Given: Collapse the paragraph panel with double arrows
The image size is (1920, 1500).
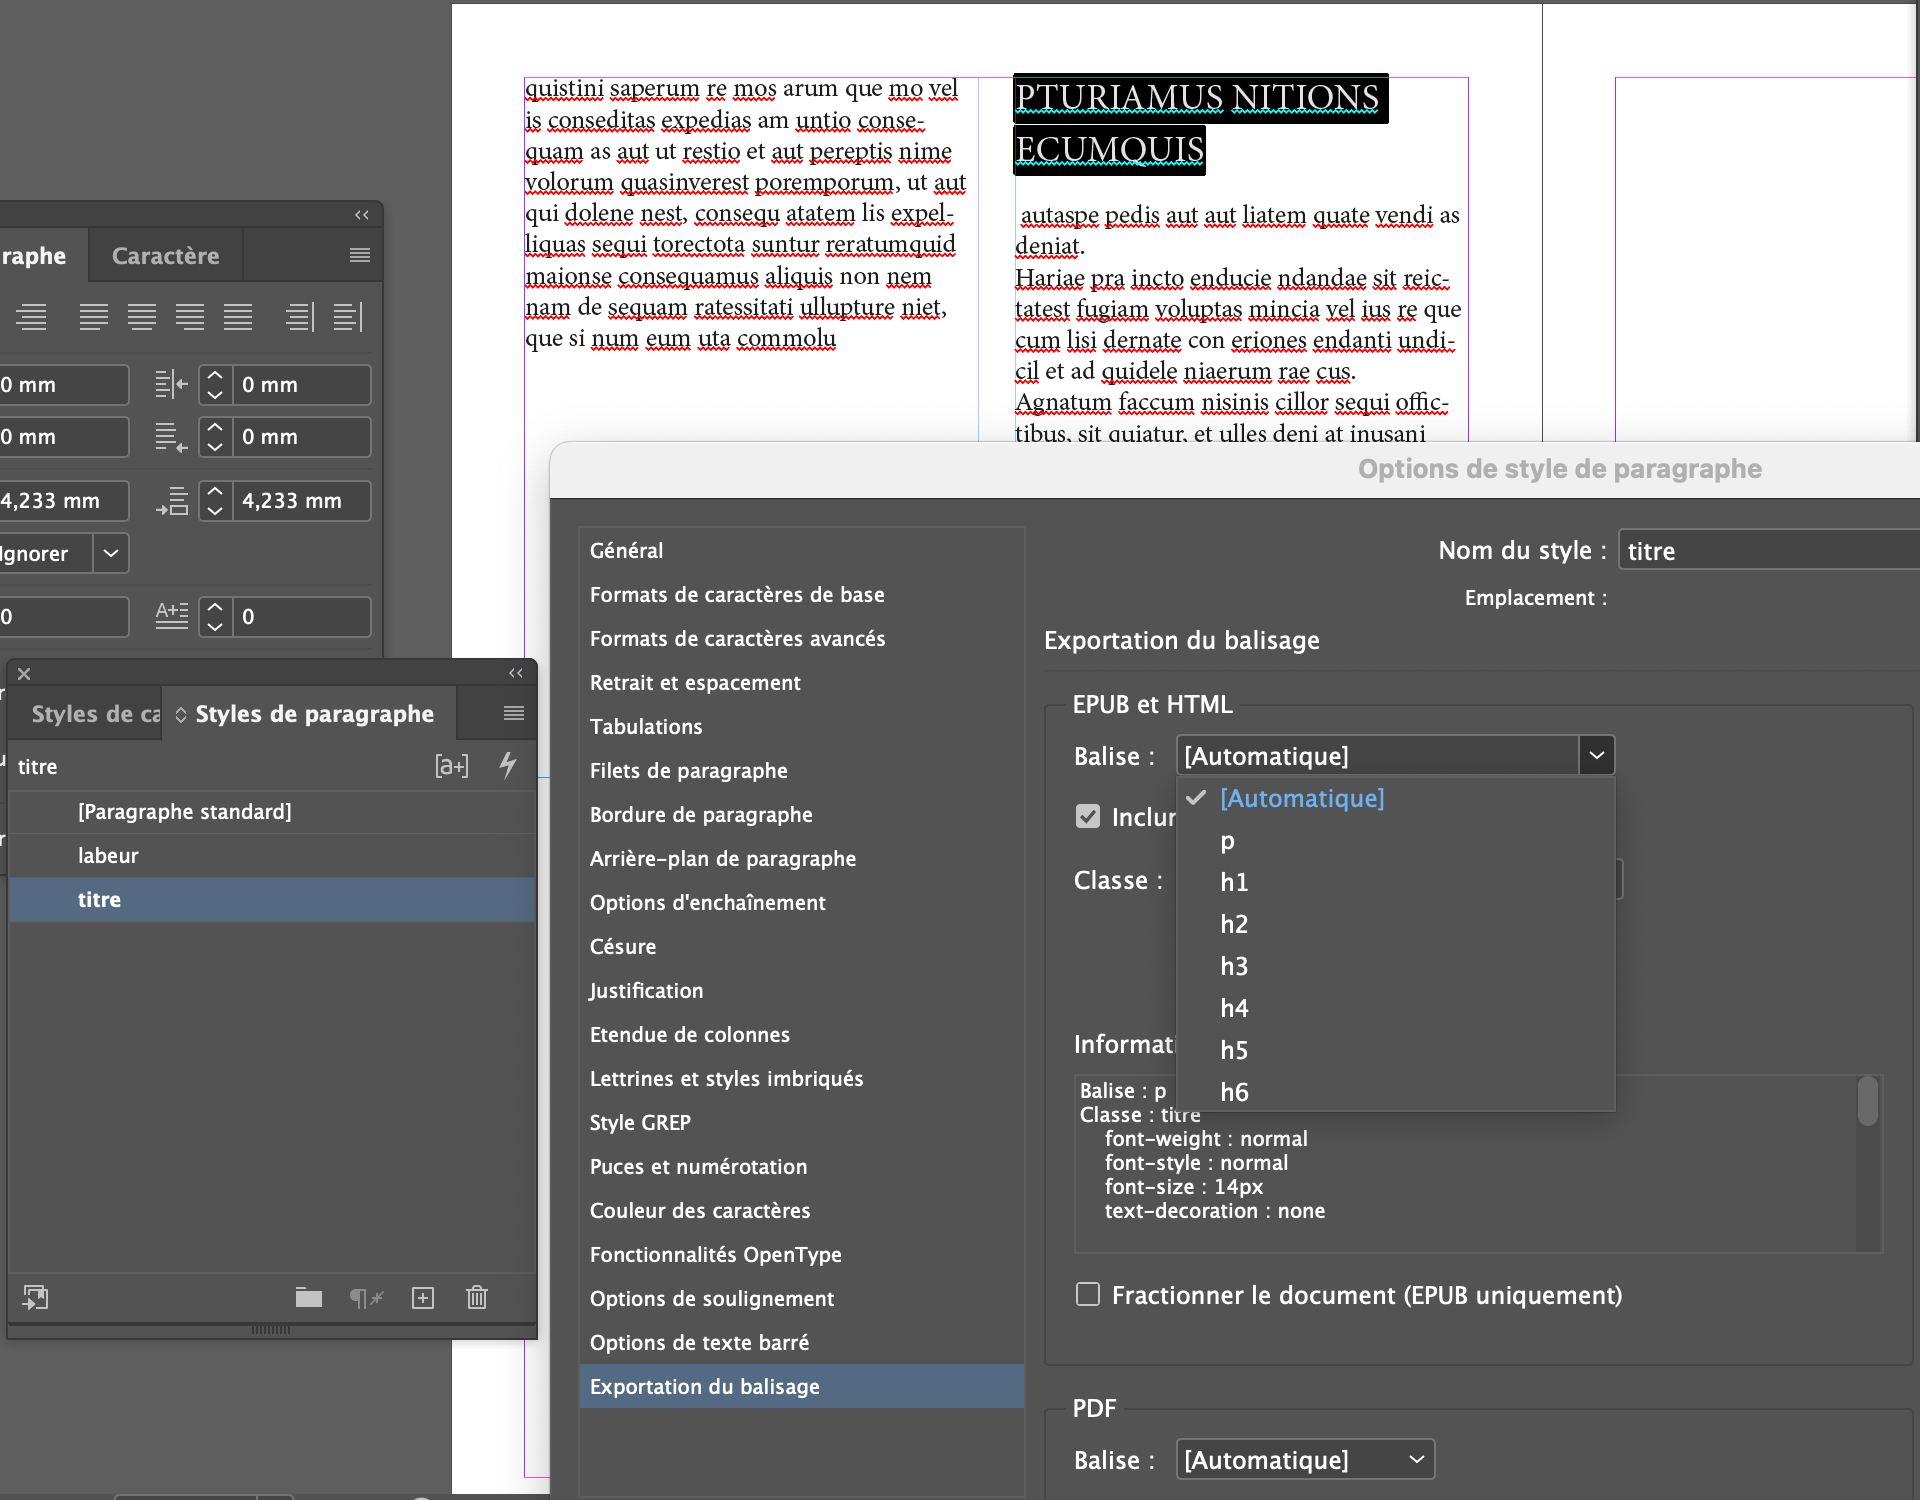Looking at the screenshot, I should pyautogui.click(x=362, y=215).
